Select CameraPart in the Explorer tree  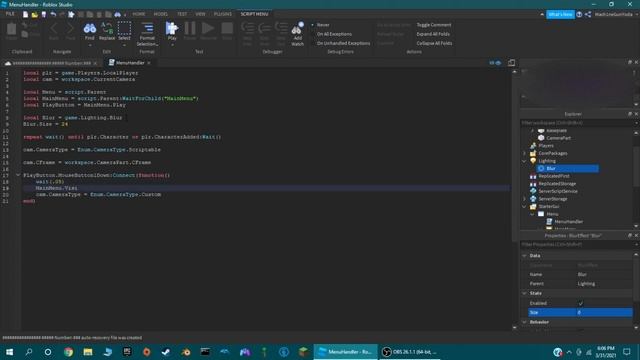(x=558, y=138)
